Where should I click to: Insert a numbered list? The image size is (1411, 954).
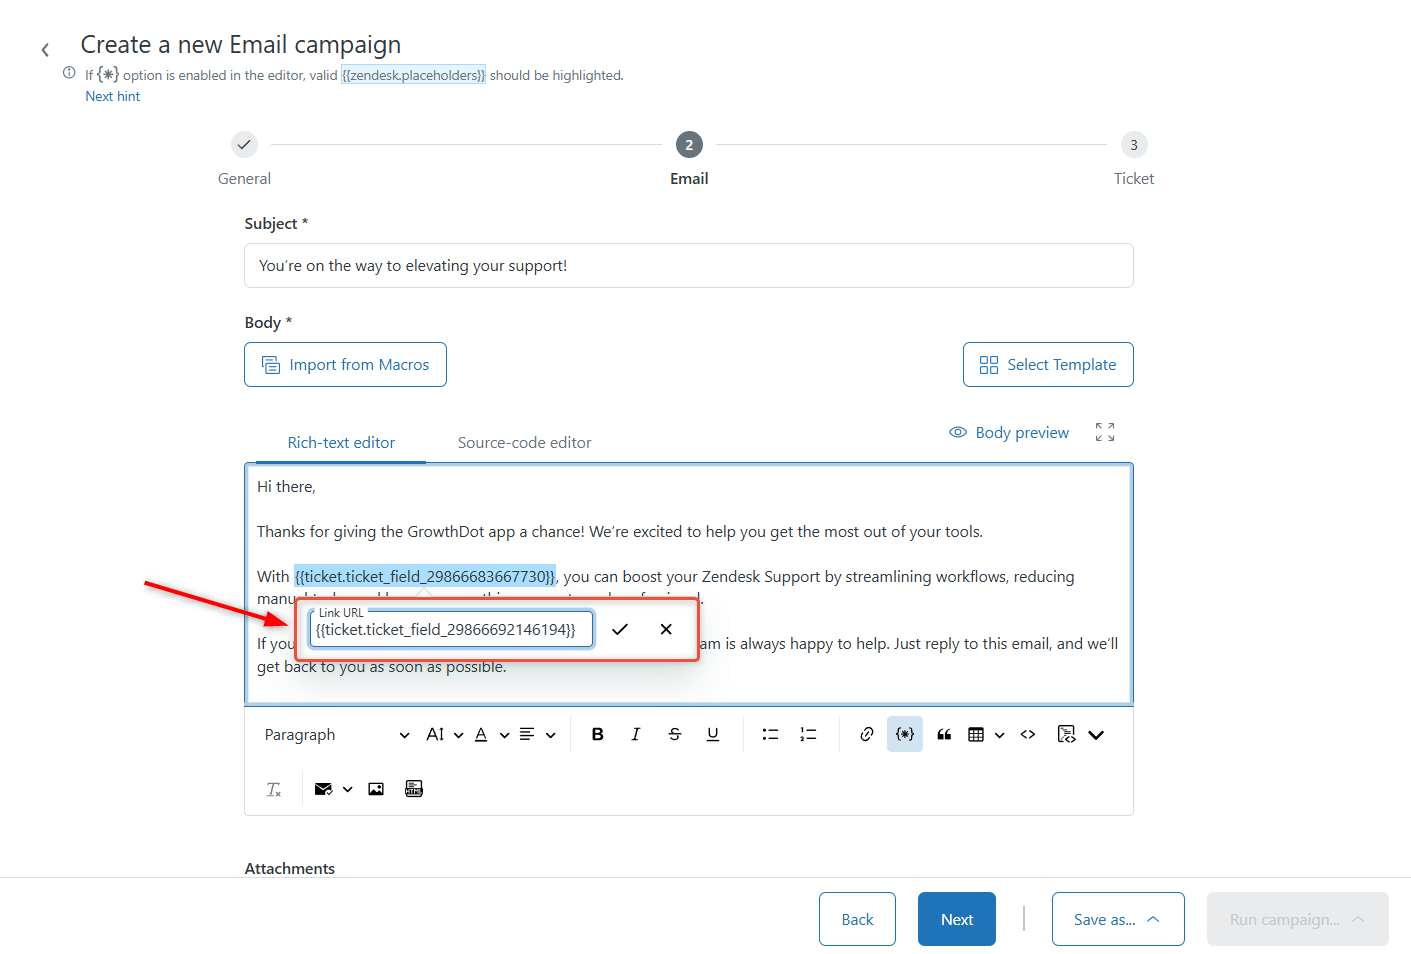808,735
